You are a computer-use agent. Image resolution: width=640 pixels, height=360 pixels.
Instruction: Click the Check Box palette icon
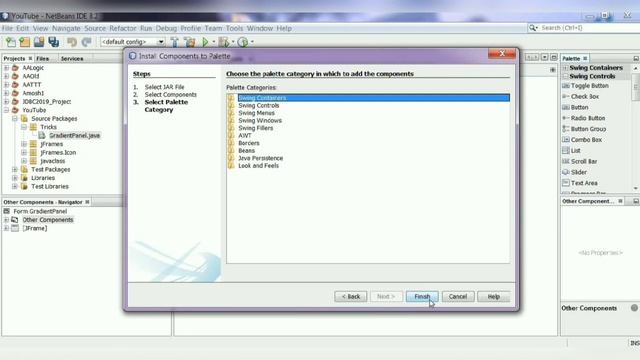[566, 96]
